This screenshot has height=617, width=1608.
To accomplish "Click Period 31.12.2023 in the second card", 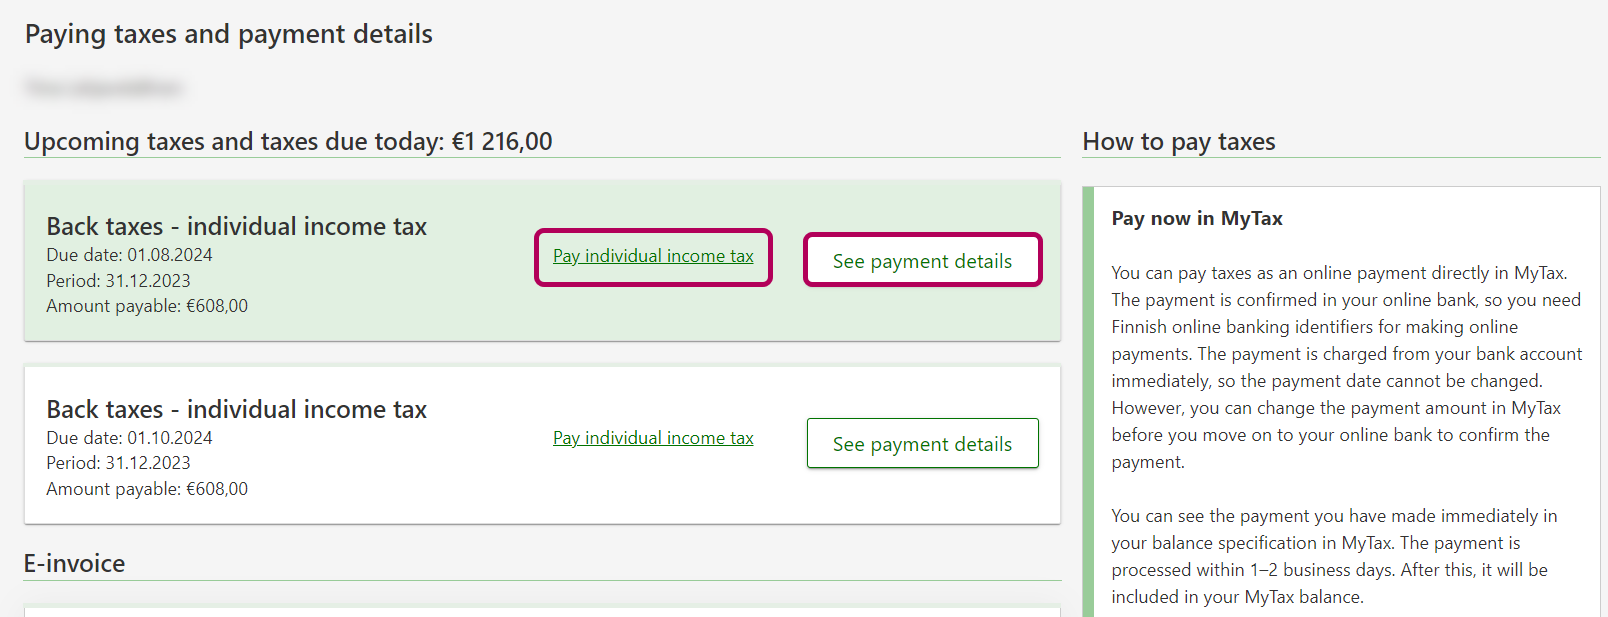I will (x=118, y=463).
